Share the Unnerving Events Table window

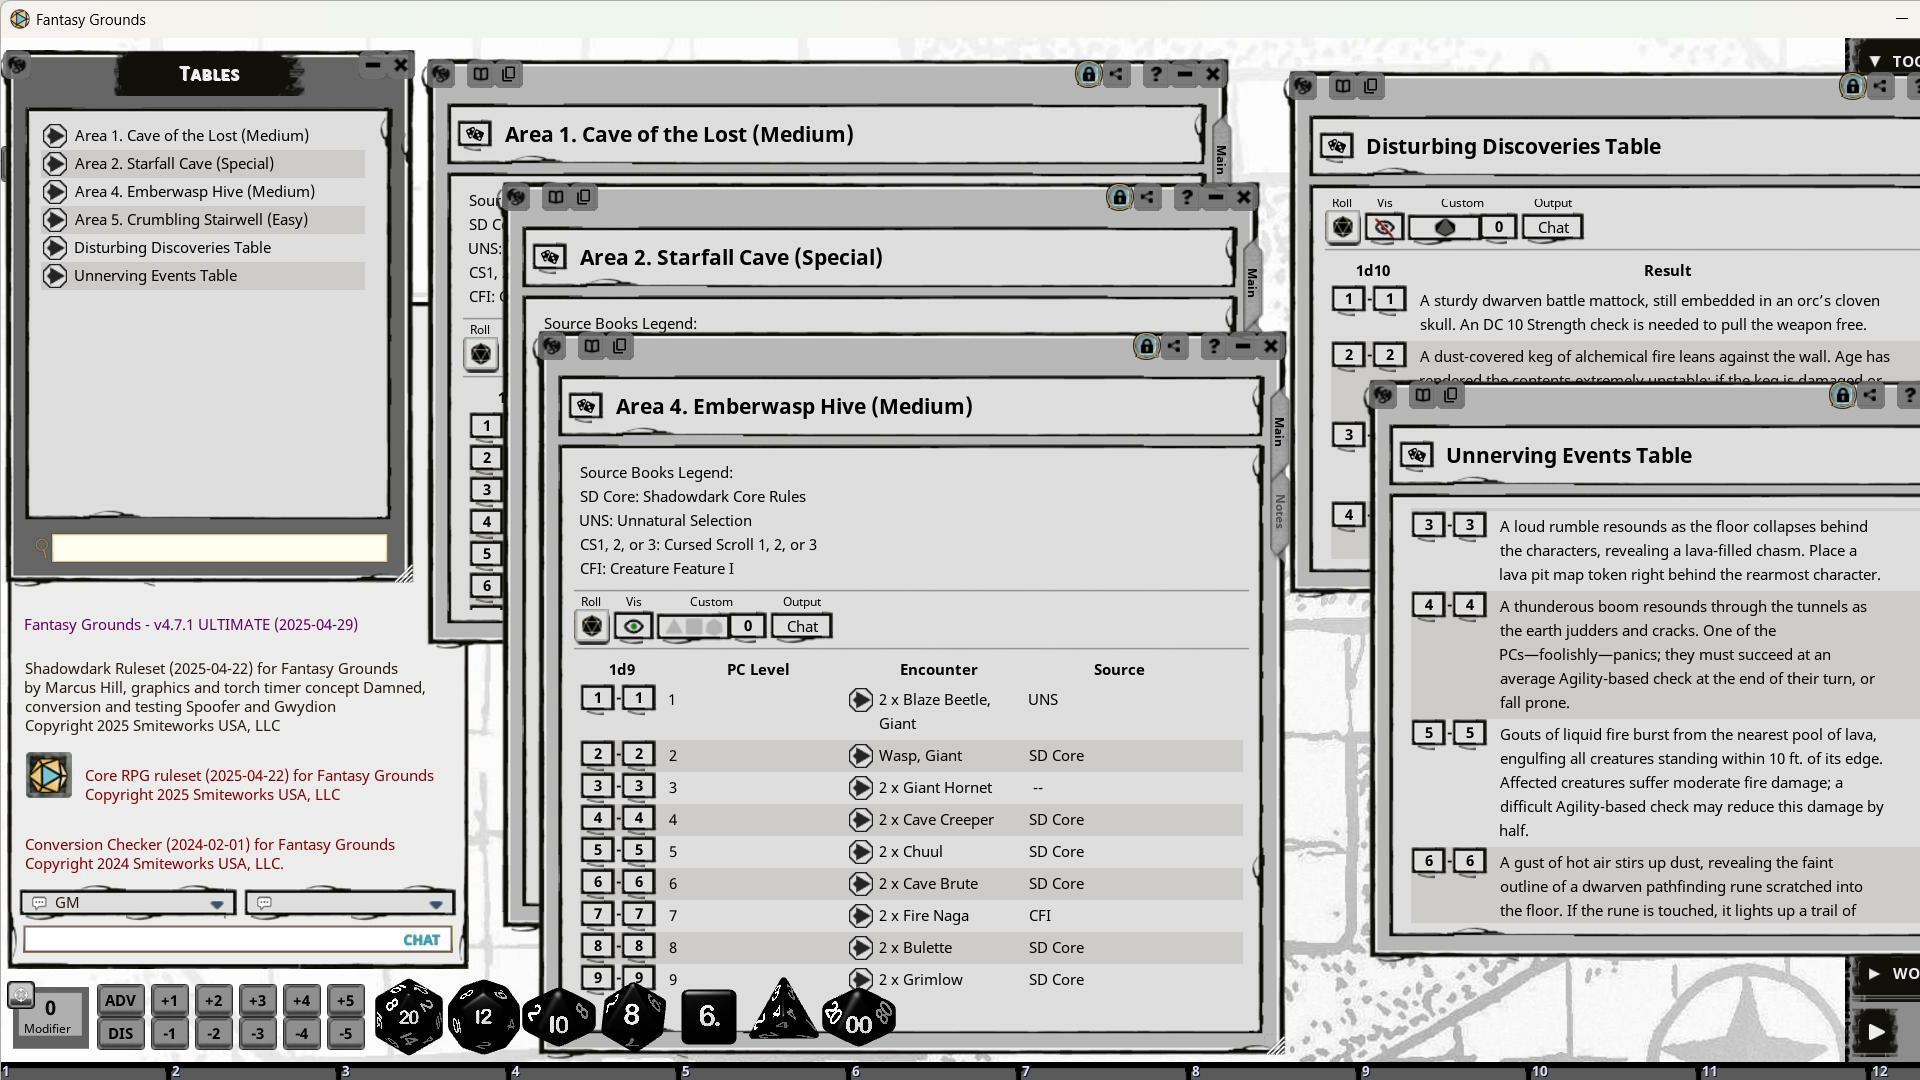tap(1870, 395)
